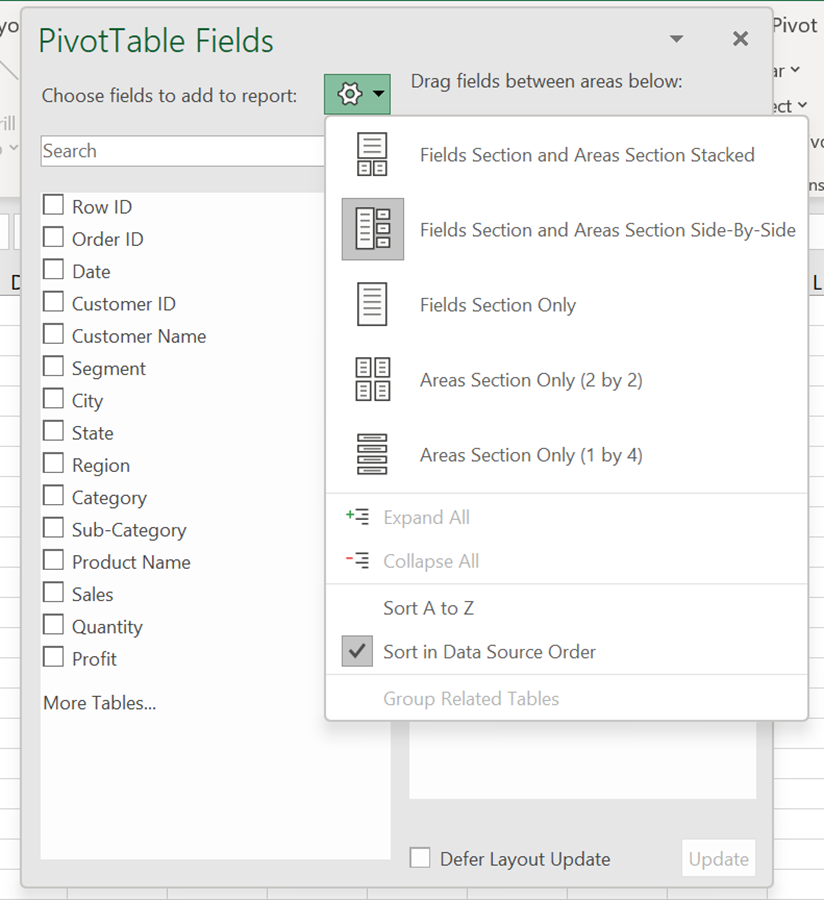Open the Tools dropdown arrow beside the gear
824x900 pixels.
[378, 95]
